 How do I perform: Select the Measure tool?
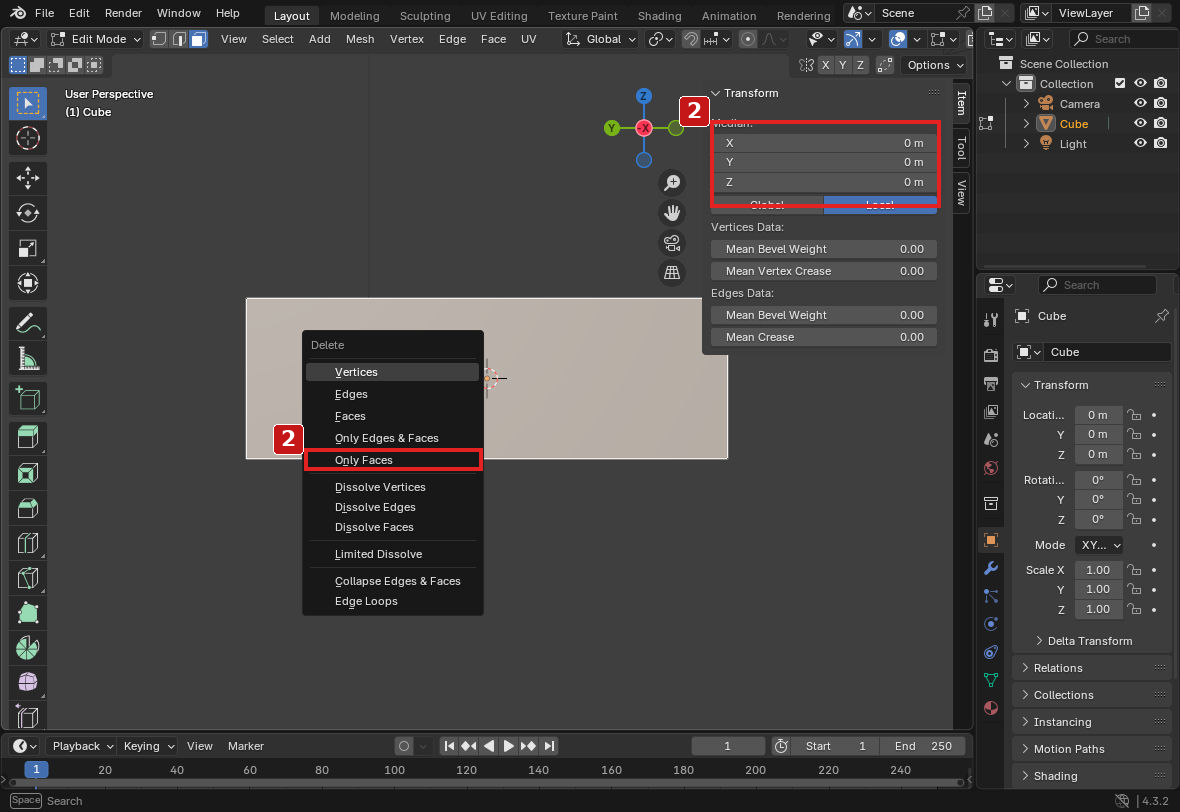[28, 359]
